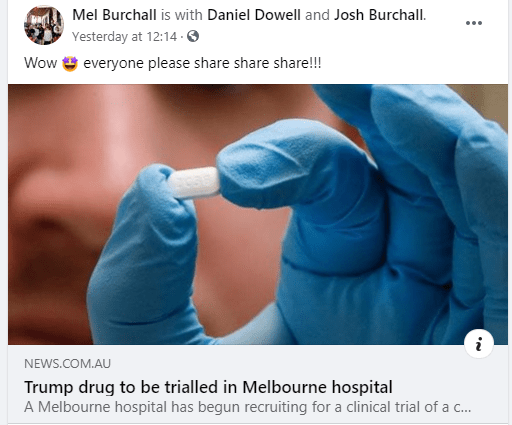Click the link info 'i' icon
The image size is (512, 425).
[x=479, y=344]
